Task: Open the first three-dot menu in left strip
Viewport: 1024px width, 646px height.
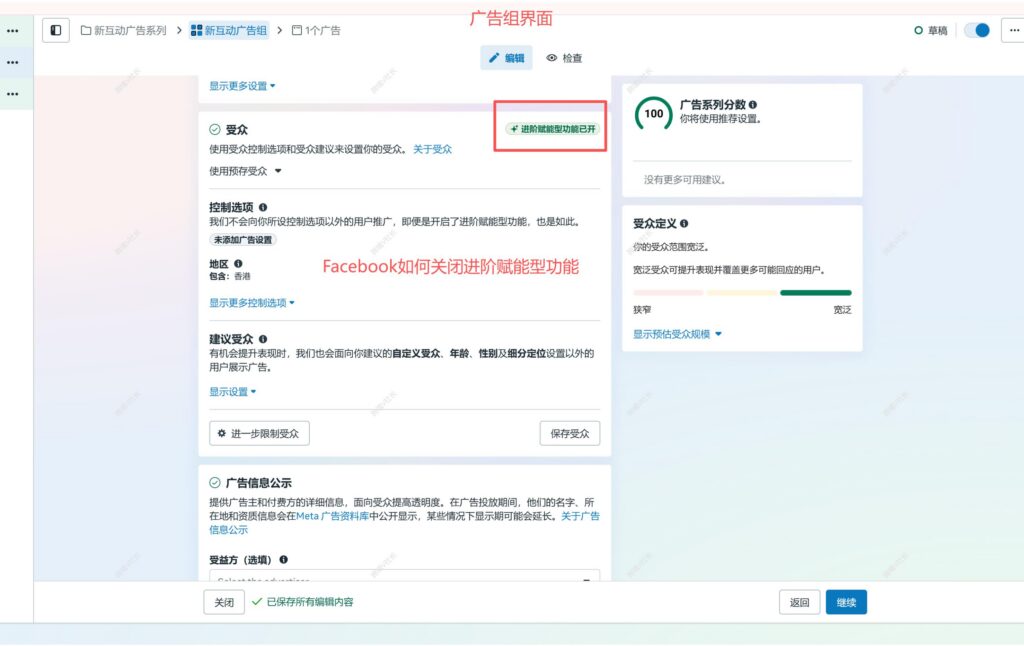Action: pyautogui.click(x=12, y=31)
